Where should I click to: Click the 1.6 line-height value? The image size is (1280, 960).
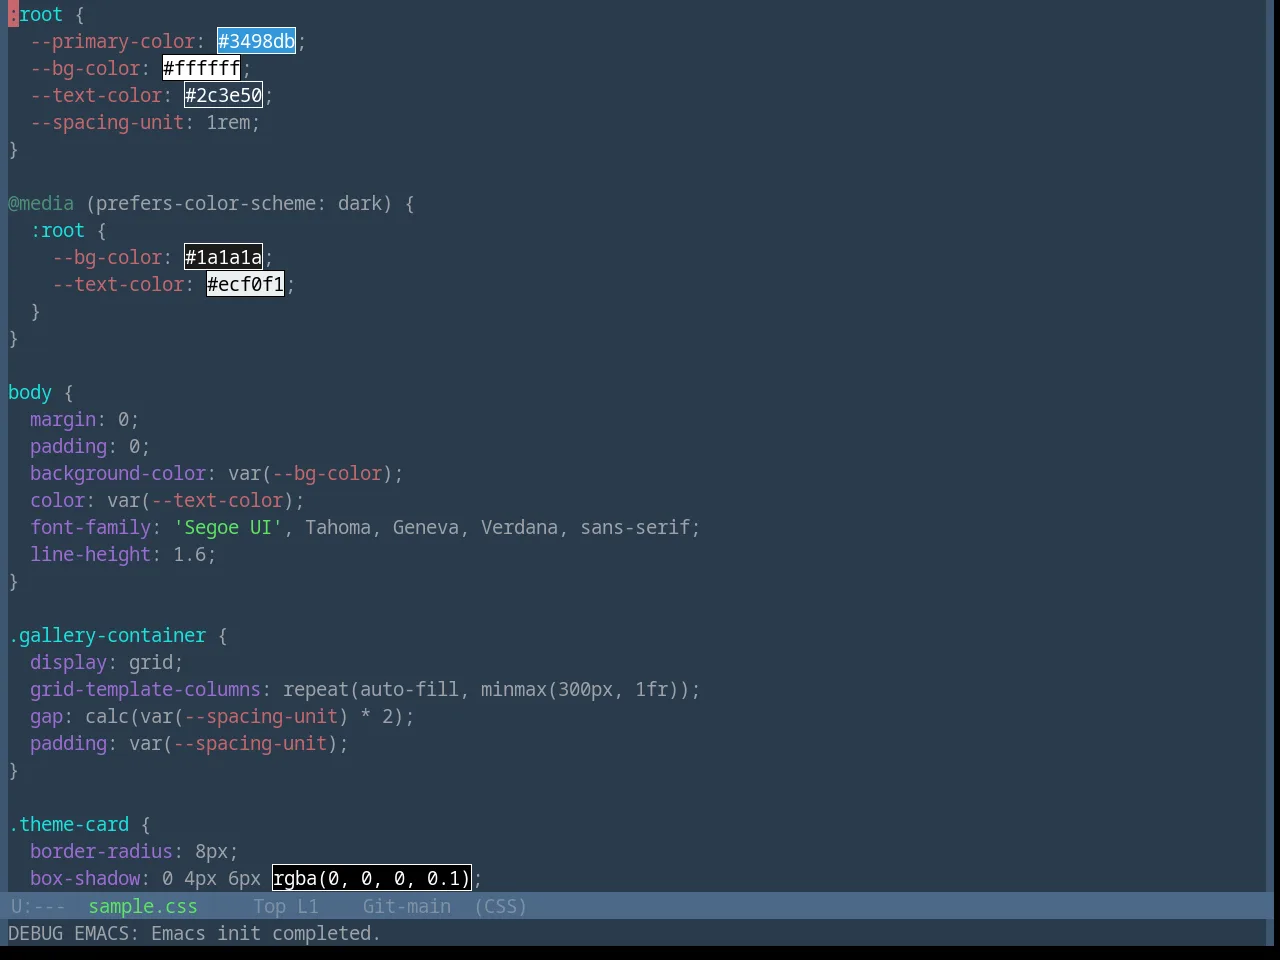[190, 554]
